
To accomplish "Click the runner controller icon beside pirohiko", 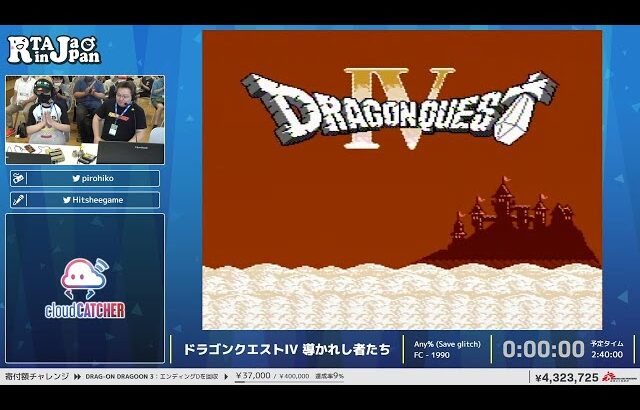I will pyautogui.click(x=18, y=178).
